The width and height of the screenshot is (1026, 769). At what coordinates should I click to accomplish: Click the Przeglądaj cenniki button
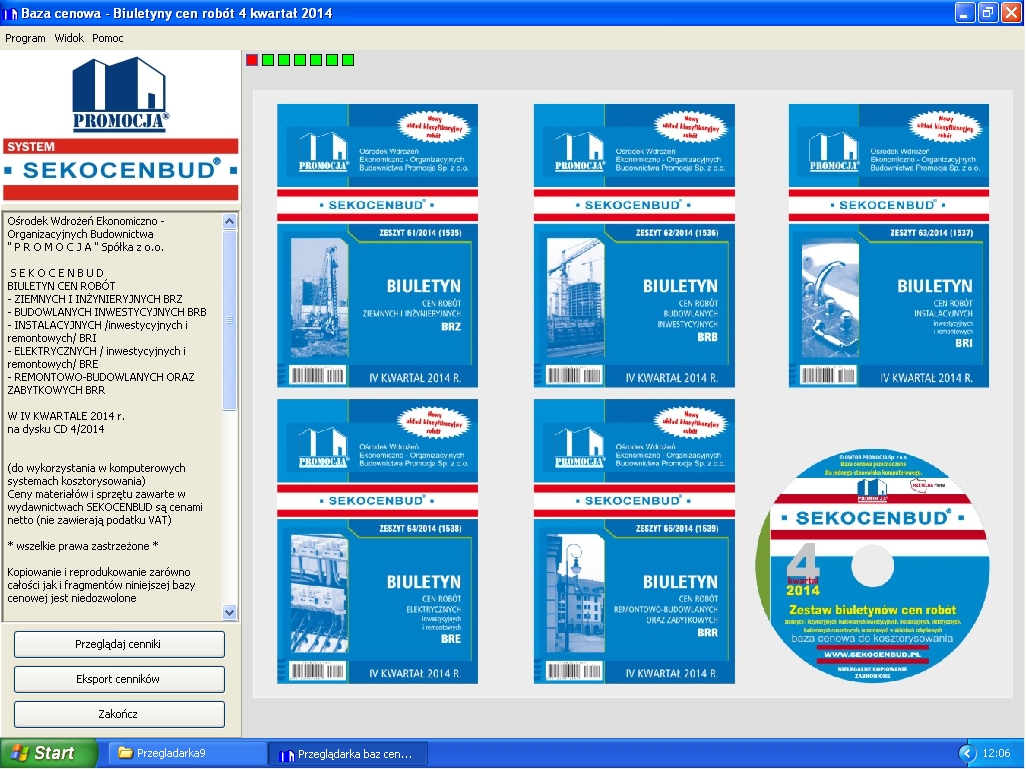click(x=119, y=644)
